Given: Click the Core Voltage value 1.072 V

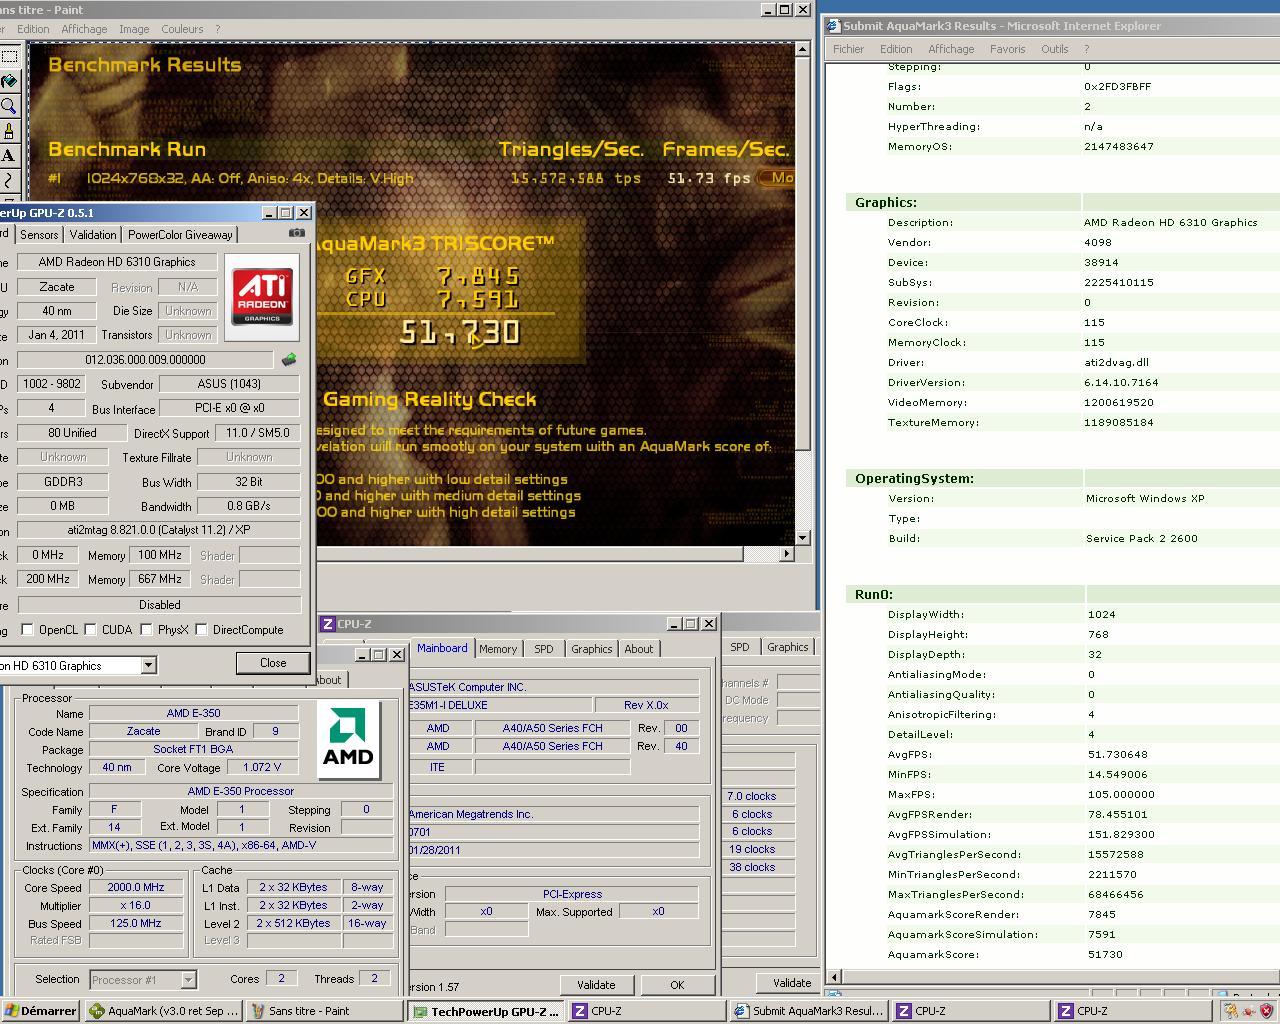Looking at the screenshot, I should coord(262,767).
